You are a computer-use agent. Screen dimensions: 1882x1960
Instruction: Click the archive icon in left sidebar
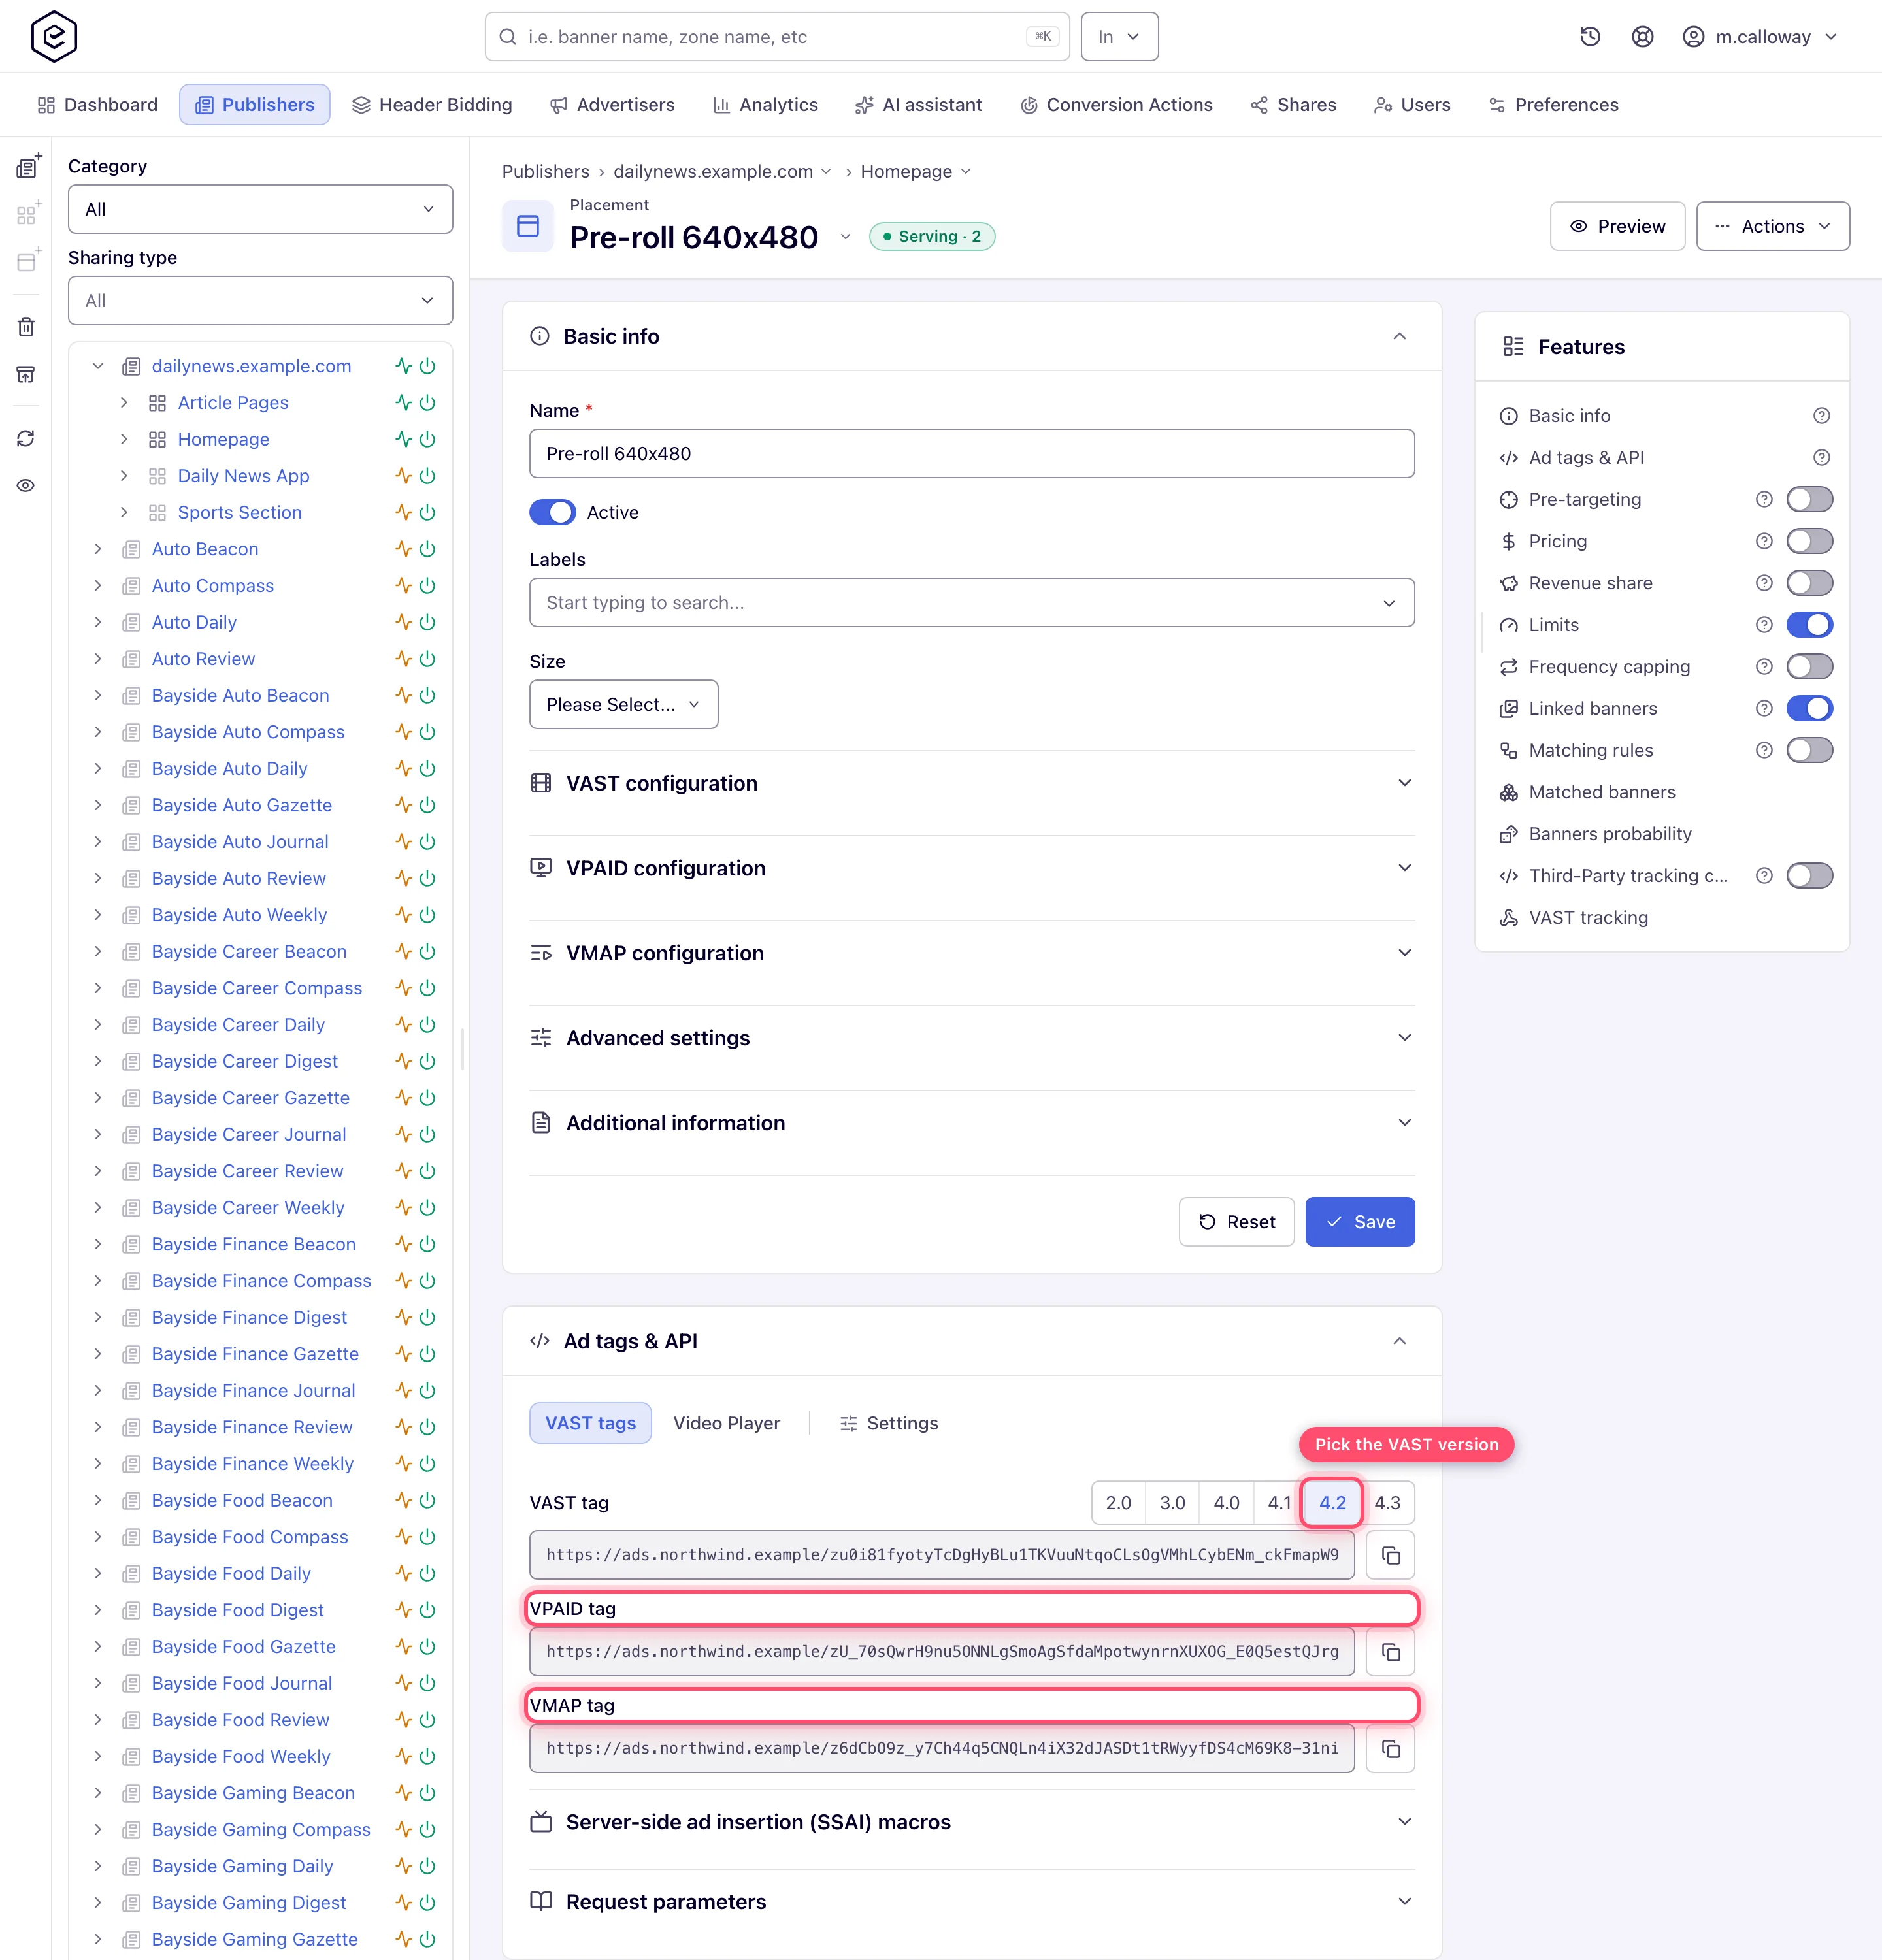pyautogui.click(x=27, y=374)
